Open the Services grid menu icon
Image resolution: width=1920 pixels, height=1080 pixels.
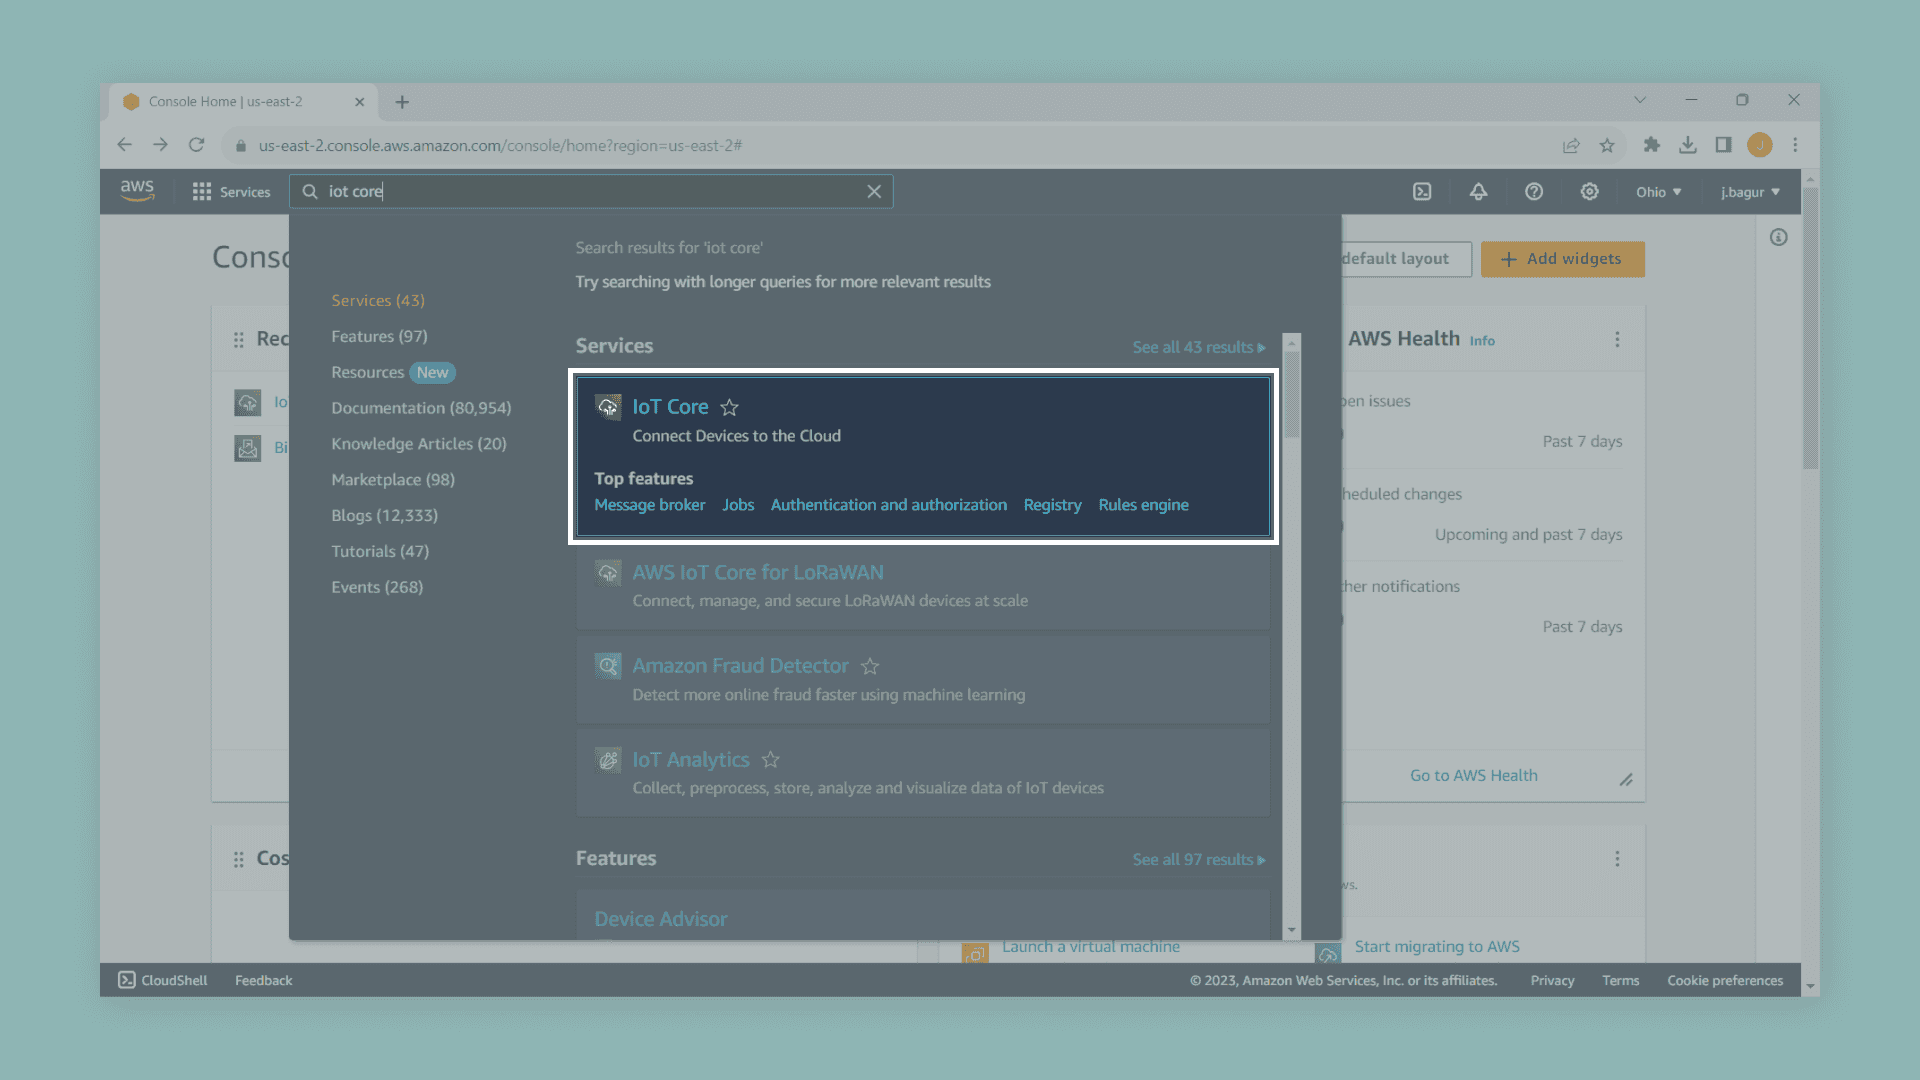point(202,192)
